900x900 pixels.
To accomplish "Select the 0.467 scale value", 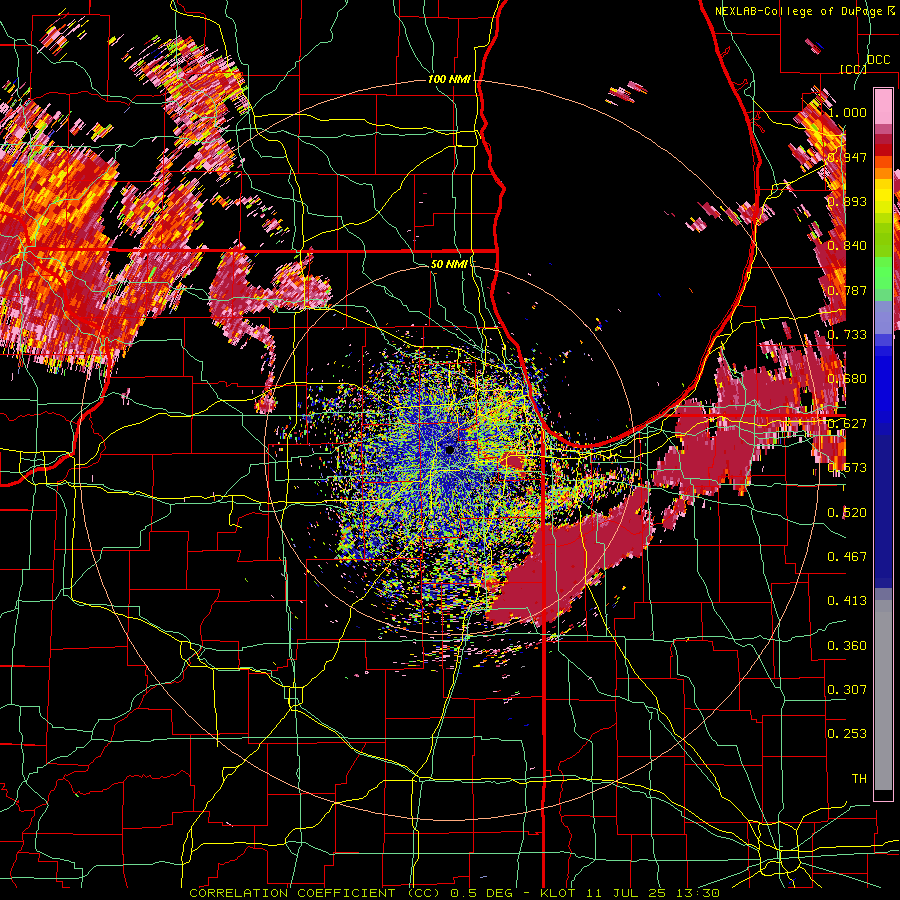I will (847, 557).
